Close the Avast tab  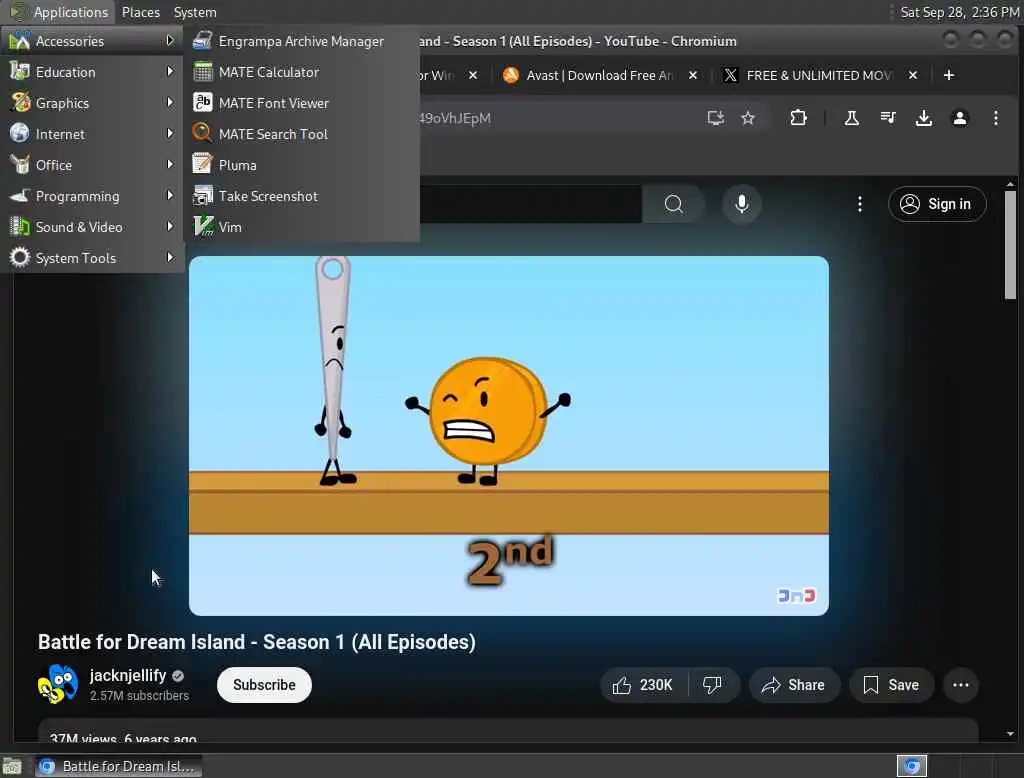click(x=693, y=76)
